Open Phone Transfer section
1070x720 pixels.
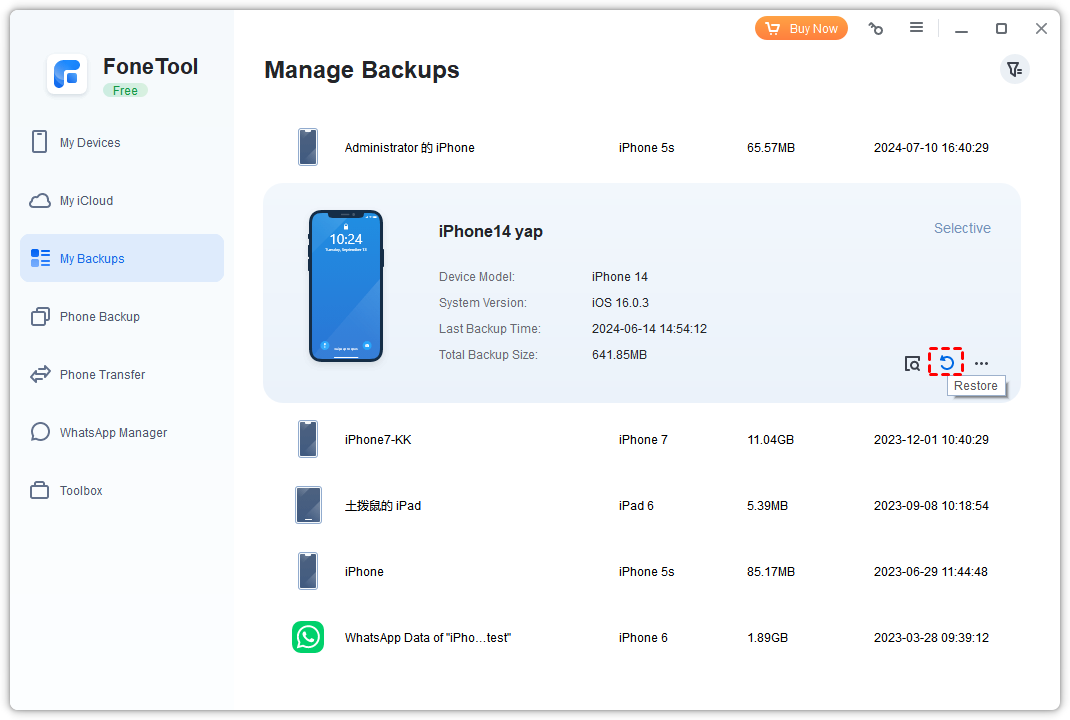[x=121, y=375]
